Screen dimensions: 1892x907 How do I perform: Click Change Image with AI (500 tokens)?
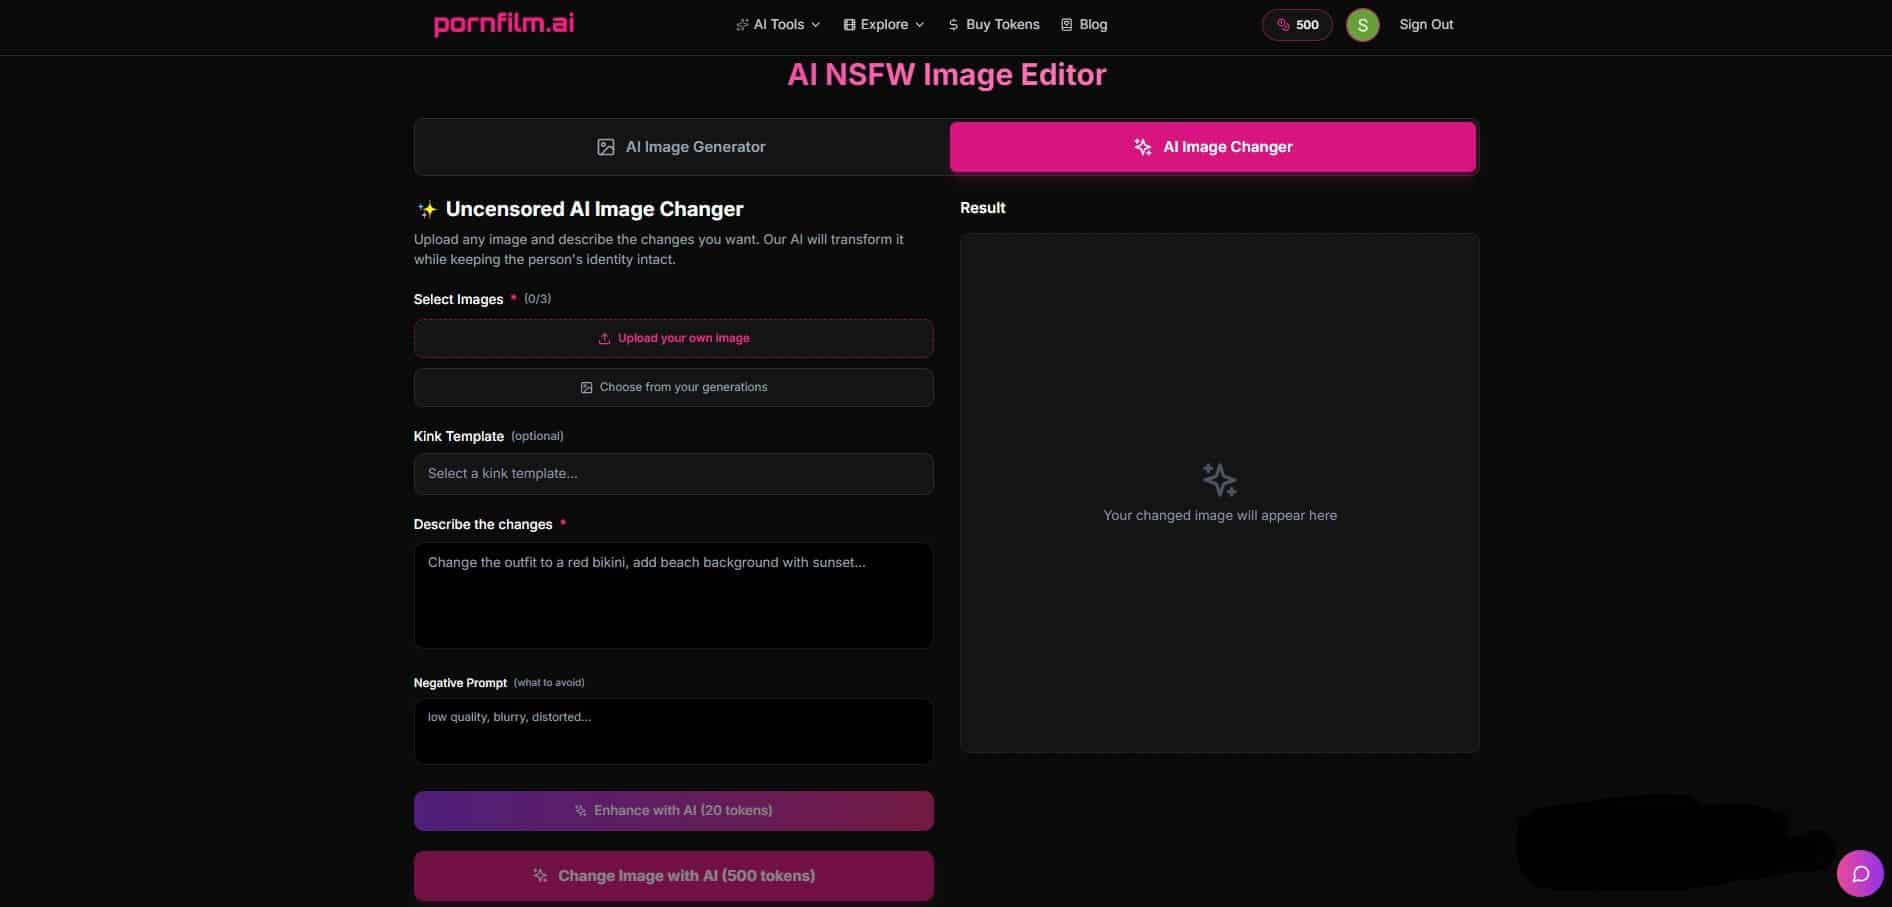(x=674, y=876)
